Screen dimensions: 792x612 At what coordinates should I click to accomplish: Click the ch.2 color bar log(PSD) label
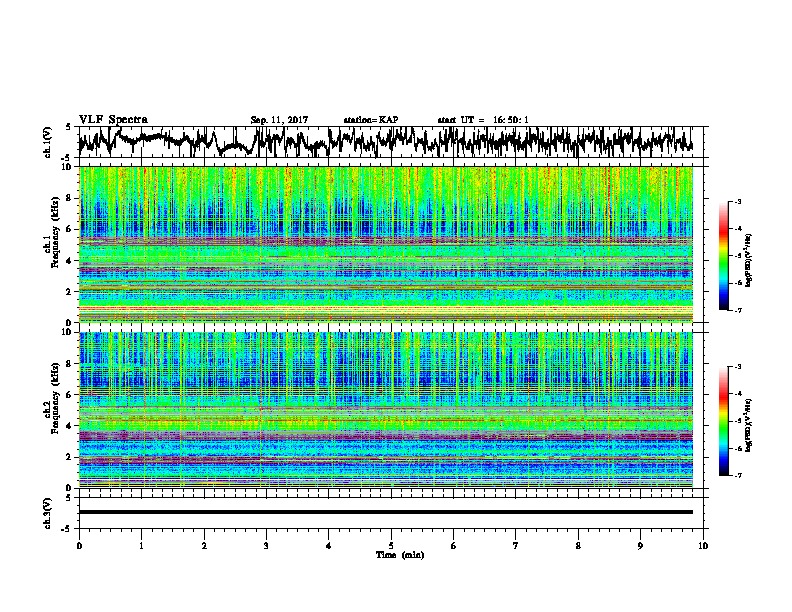tap(749, 425)
